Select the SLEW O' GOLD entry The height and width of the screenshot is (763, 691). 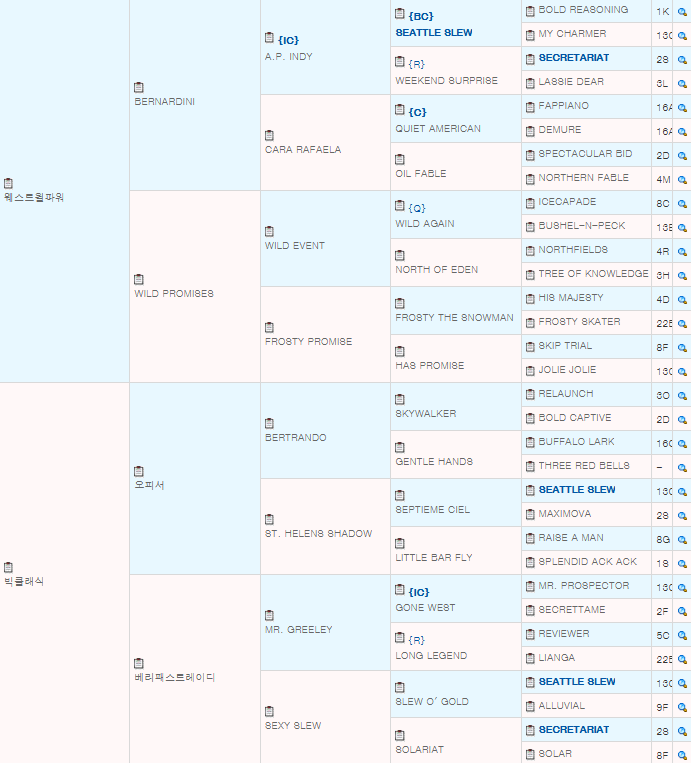432,702
